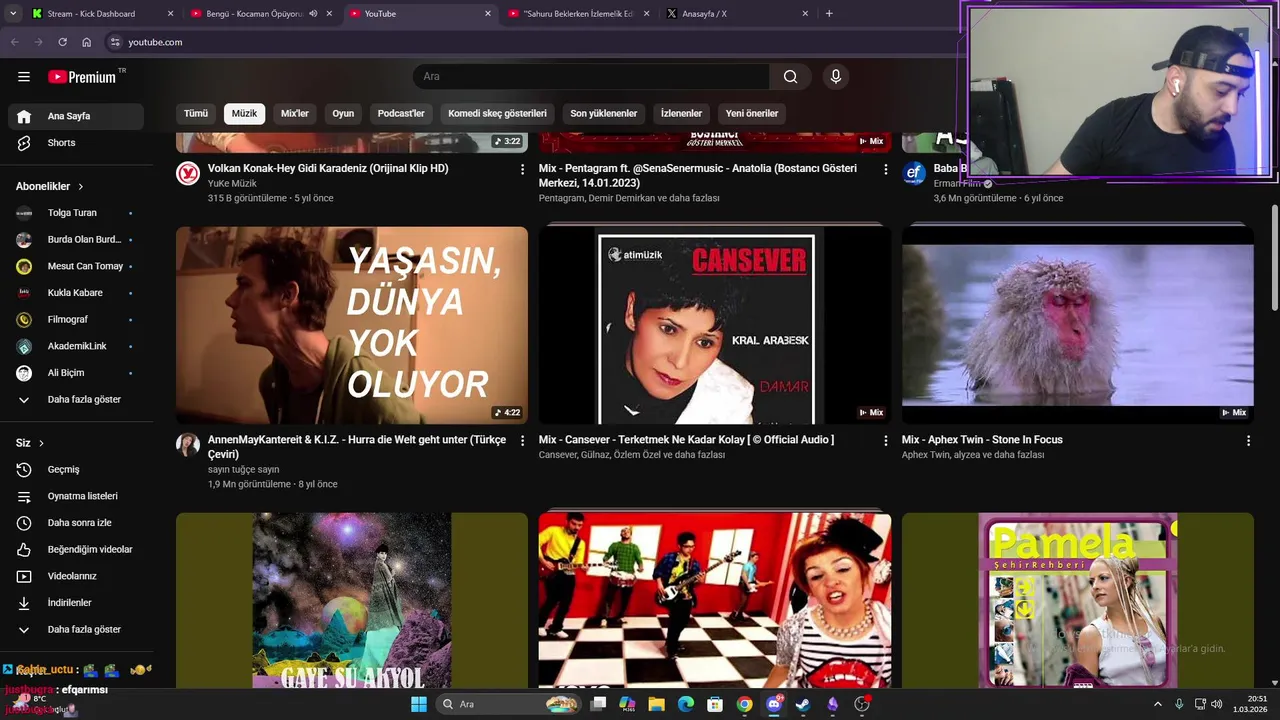Mute the Bengü - Kocaman Öpüyorum tab audio
This screenshot has width=1280, height=720.
313,14
